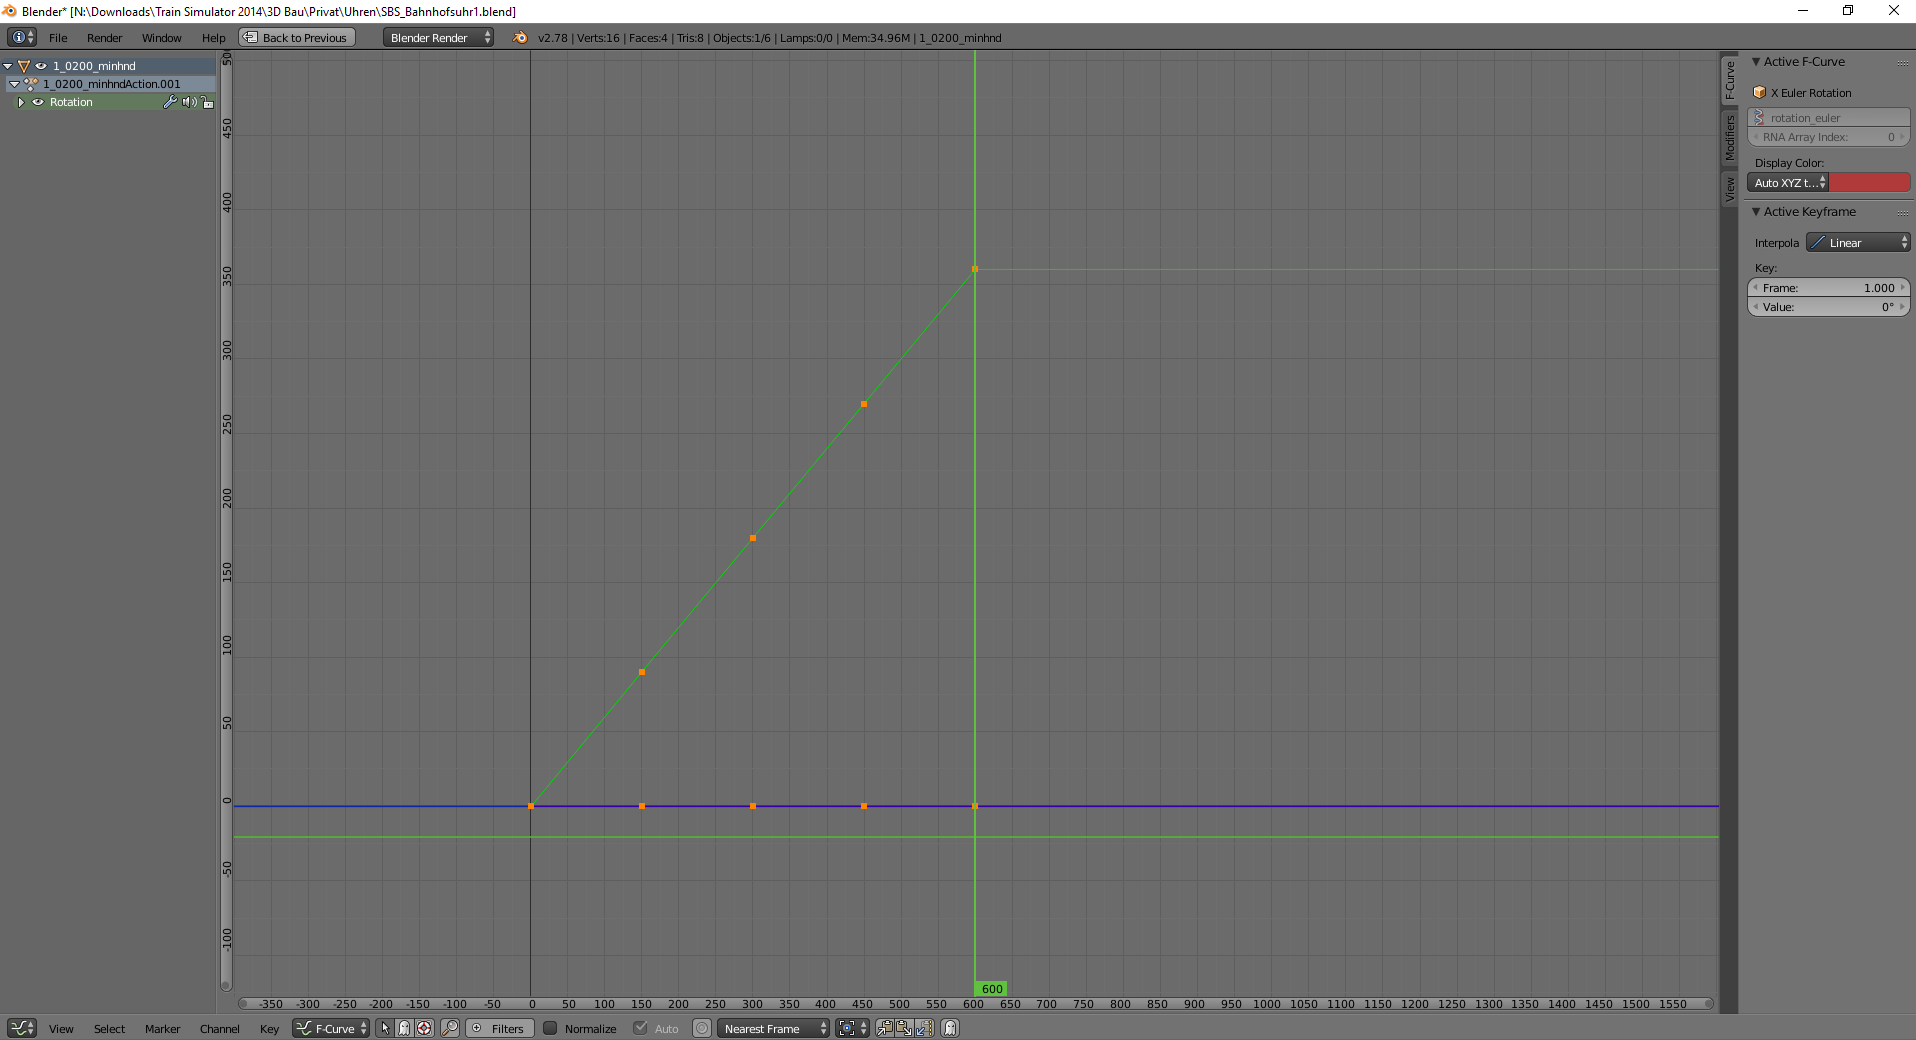Image resolution: width=1916 pixels, height=1040 pixels.
Task: Click the magnifier search filter icon
Action: (450, 1028)
